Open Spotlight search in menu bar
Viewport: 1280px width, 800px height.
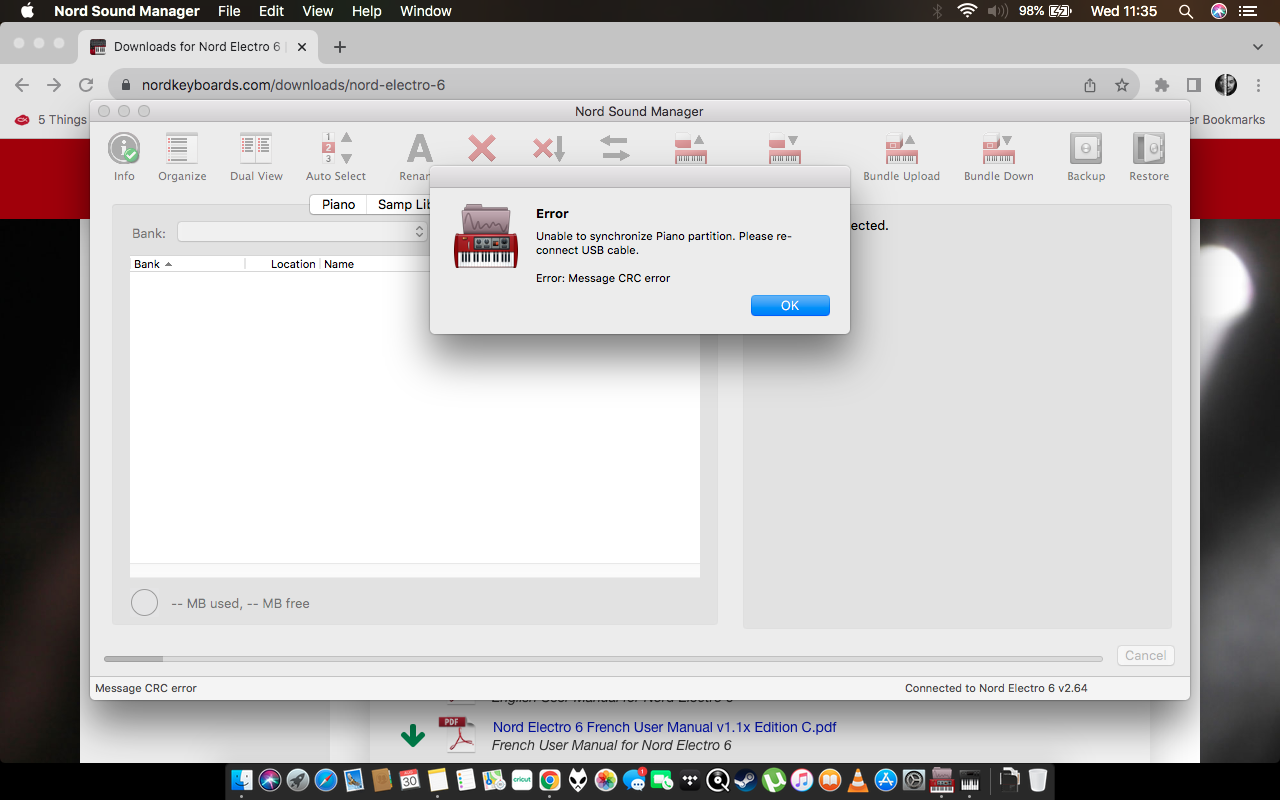1186,11
